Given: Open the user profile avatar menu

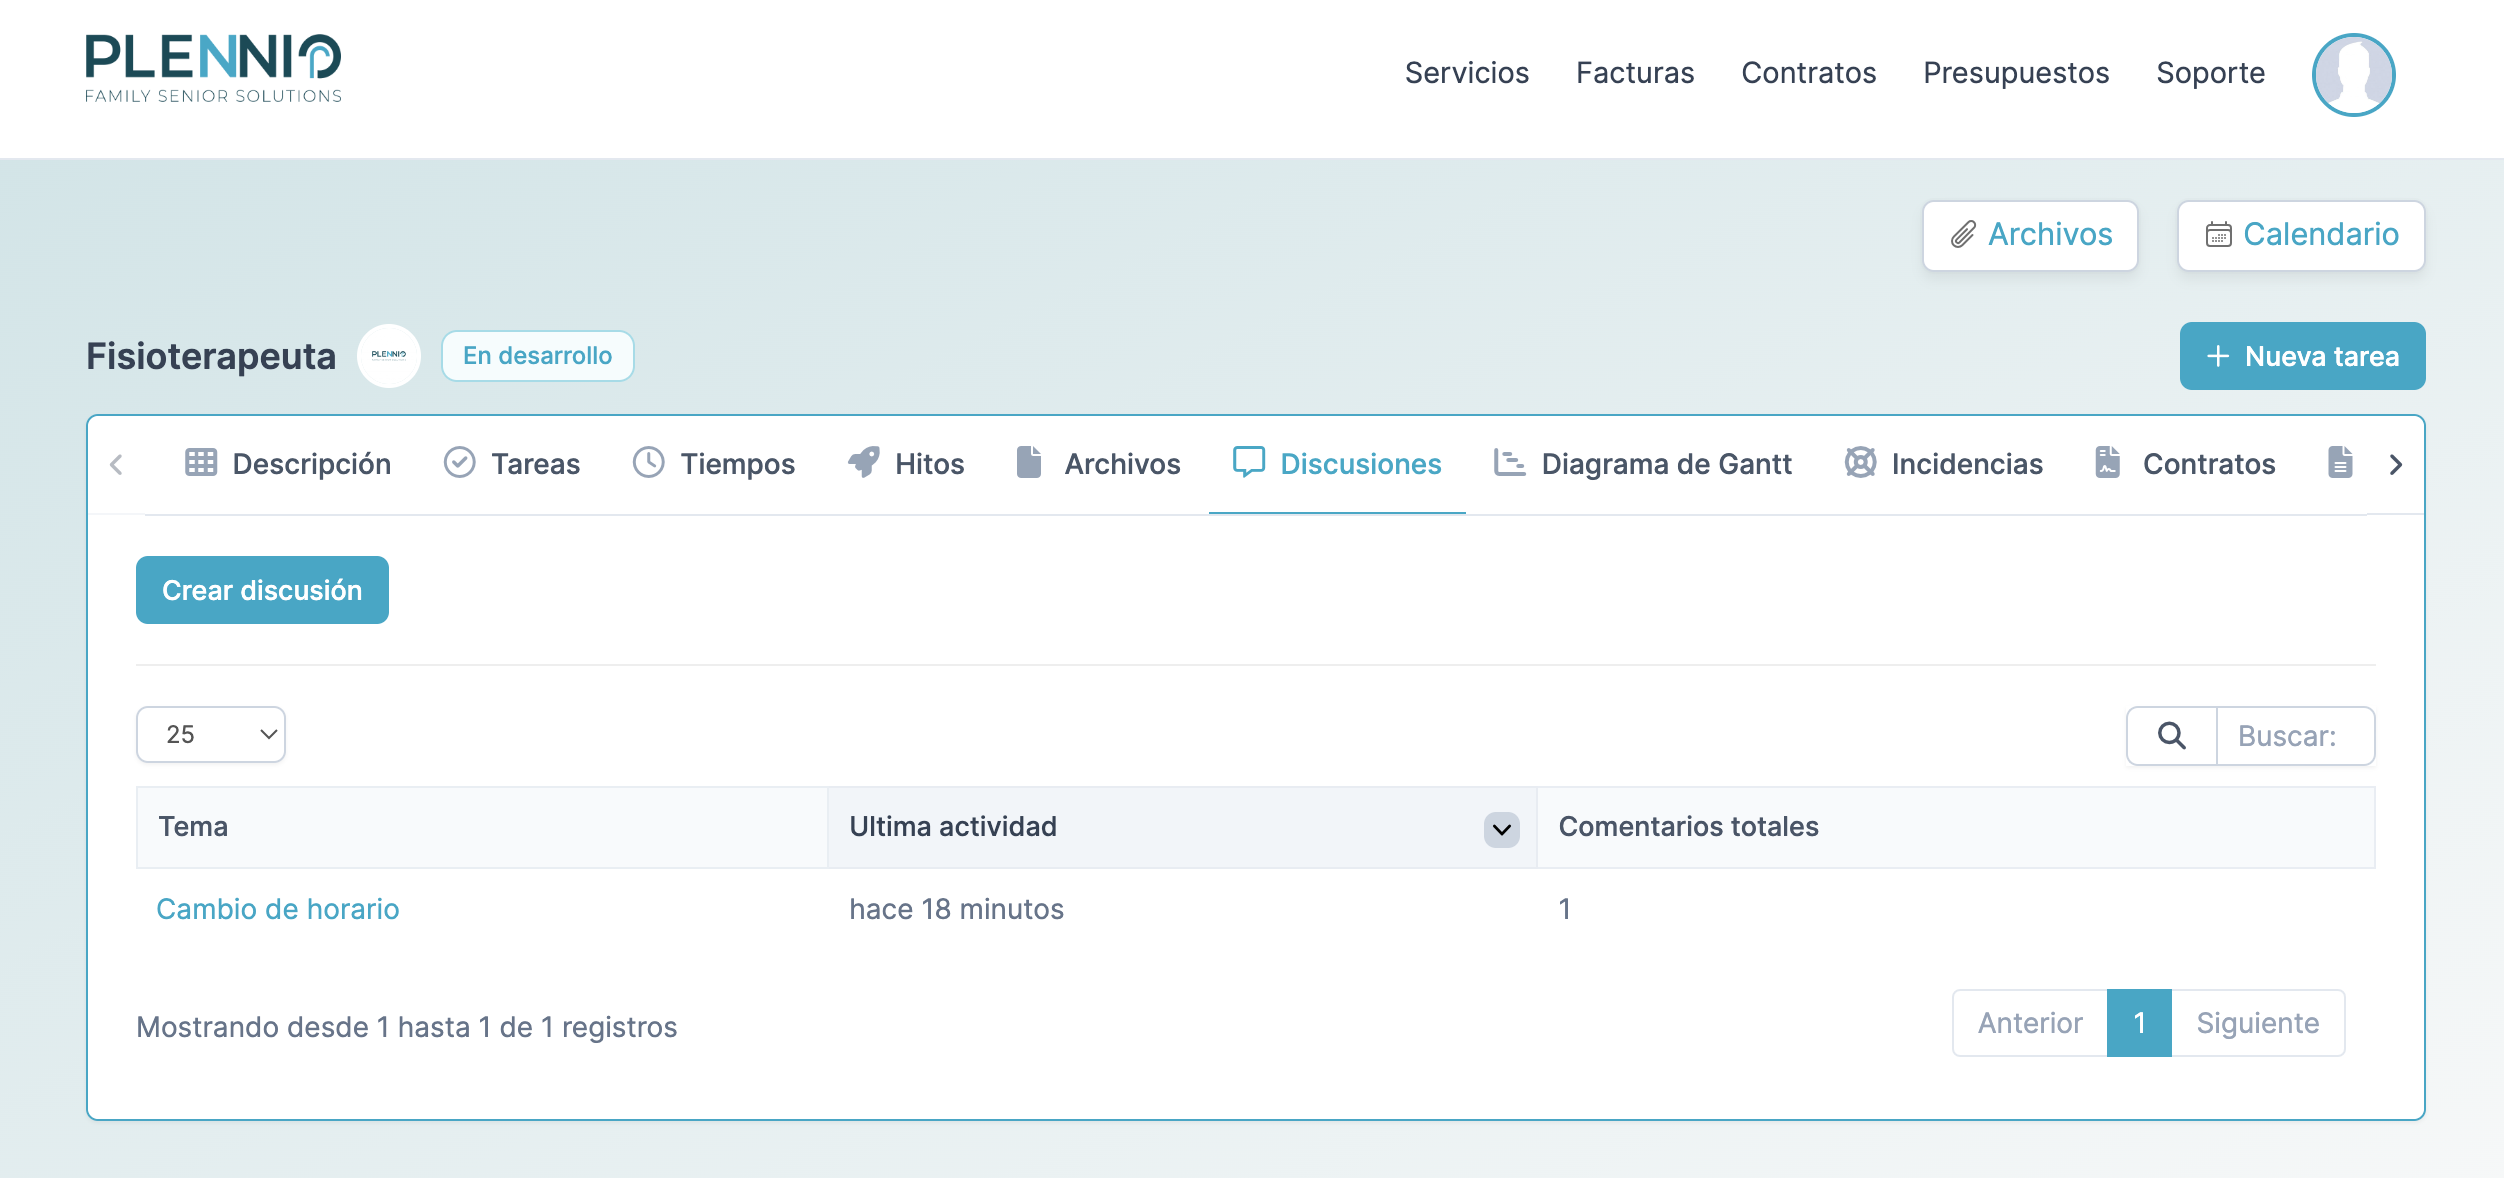Looking at the screenshot, I should point(2353,75).
